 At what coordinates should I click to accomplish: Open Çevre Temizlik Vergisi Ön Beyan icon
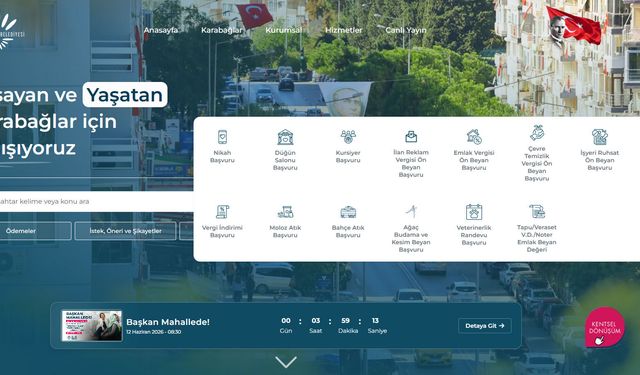[x=537, y=133]
